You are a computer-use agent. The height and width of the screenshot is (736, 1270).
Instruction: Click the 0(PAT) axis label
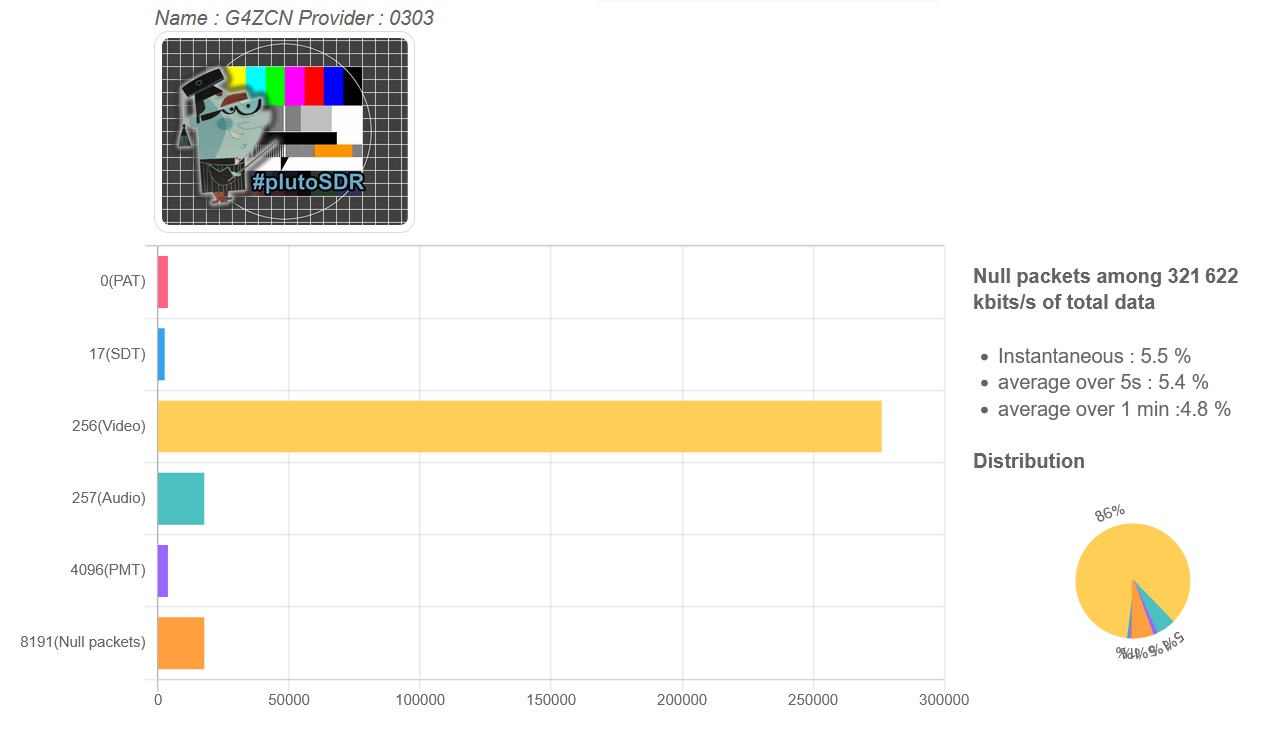click(x=122, y=282)
